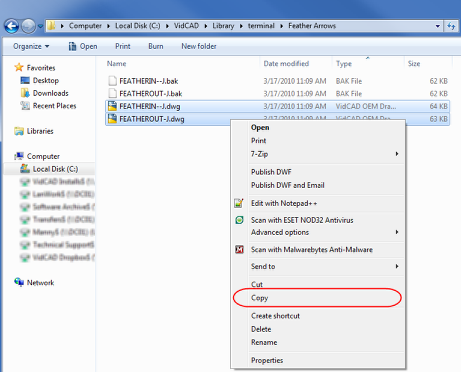Choose Delete from the context menu

pos(261,329)
